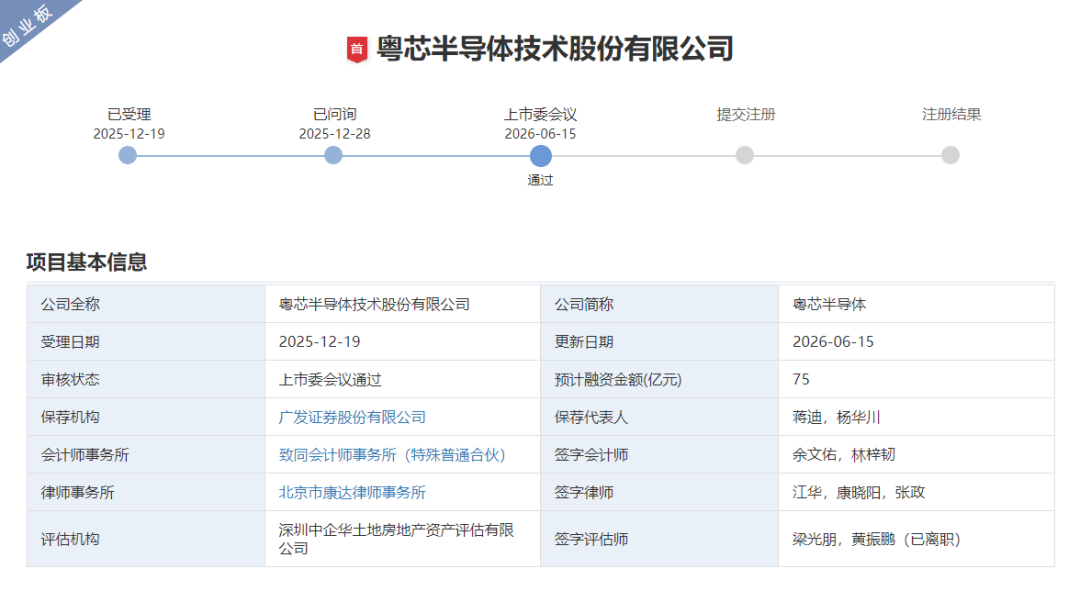Click the 公司简称 label cell
Viewport: 1080px width, 591px height.
point(660,304)
